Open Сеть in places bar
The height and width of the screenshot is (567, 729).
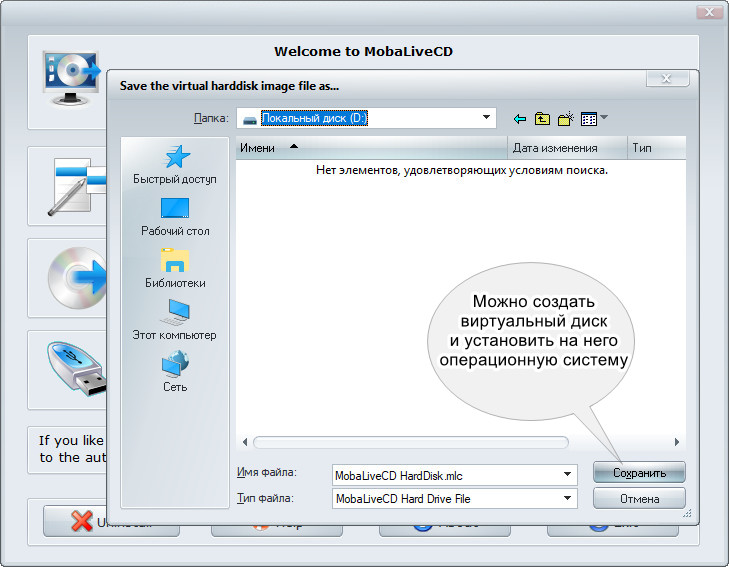[x=175, y=372]
